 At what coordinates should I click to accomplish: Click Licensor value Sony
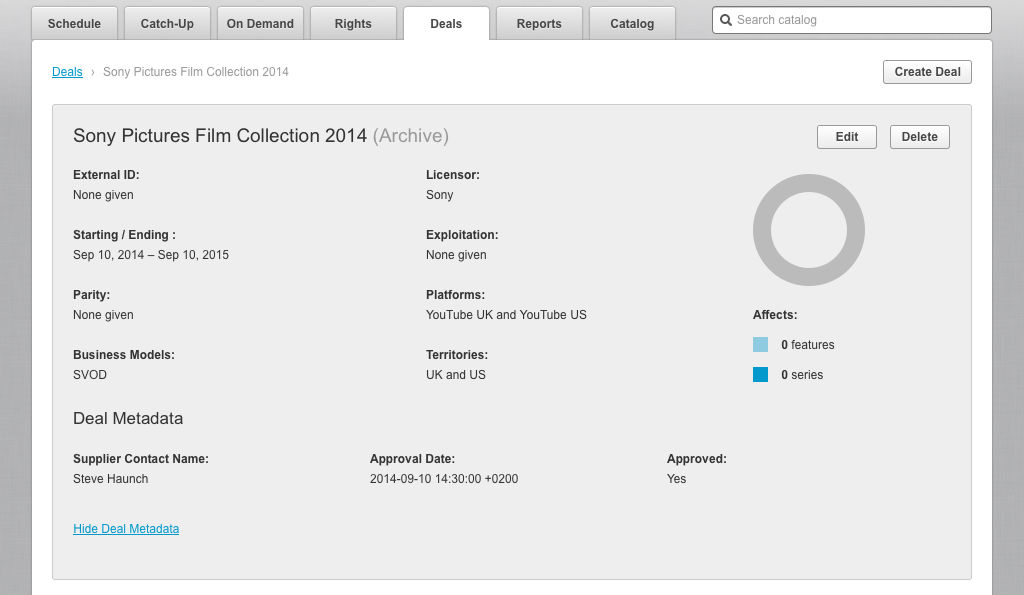pyautogui.click(x=440, y=195)
